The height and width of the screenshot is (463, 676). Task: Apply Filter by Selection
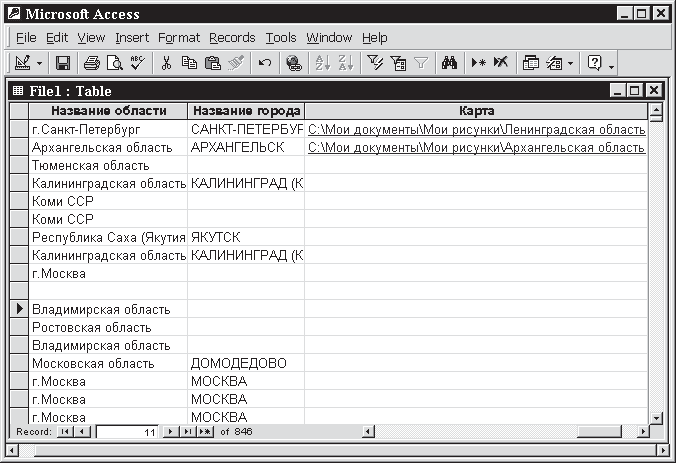click(x=376, y=63)
